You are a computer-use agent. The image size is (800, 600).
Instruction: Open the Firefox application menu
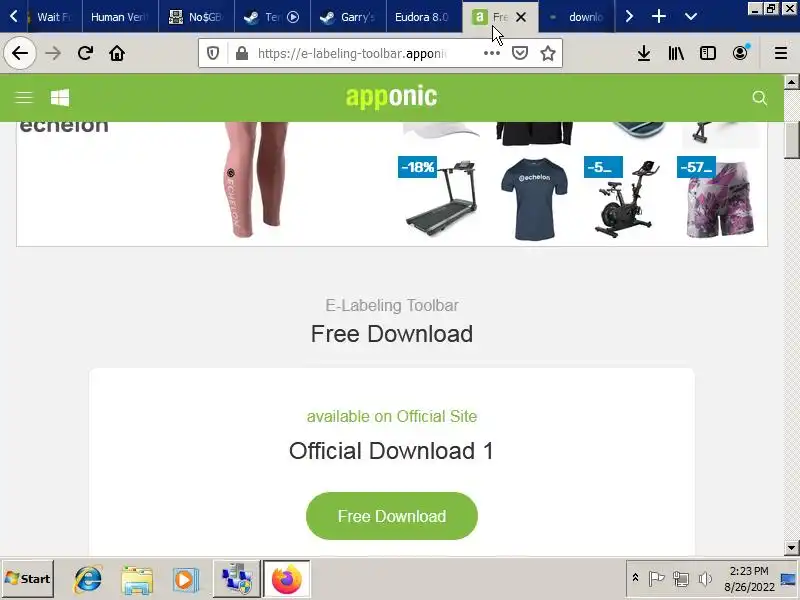781,53
